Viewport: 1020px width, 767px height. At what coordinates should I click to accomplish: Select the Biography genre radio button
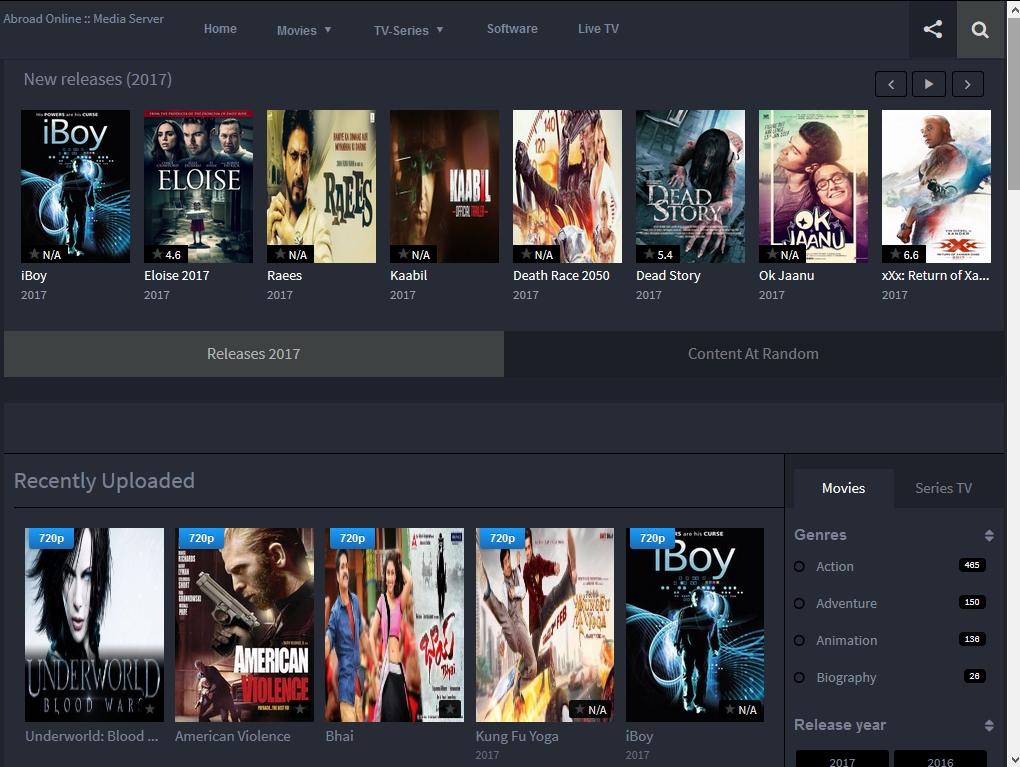(799, 678)
